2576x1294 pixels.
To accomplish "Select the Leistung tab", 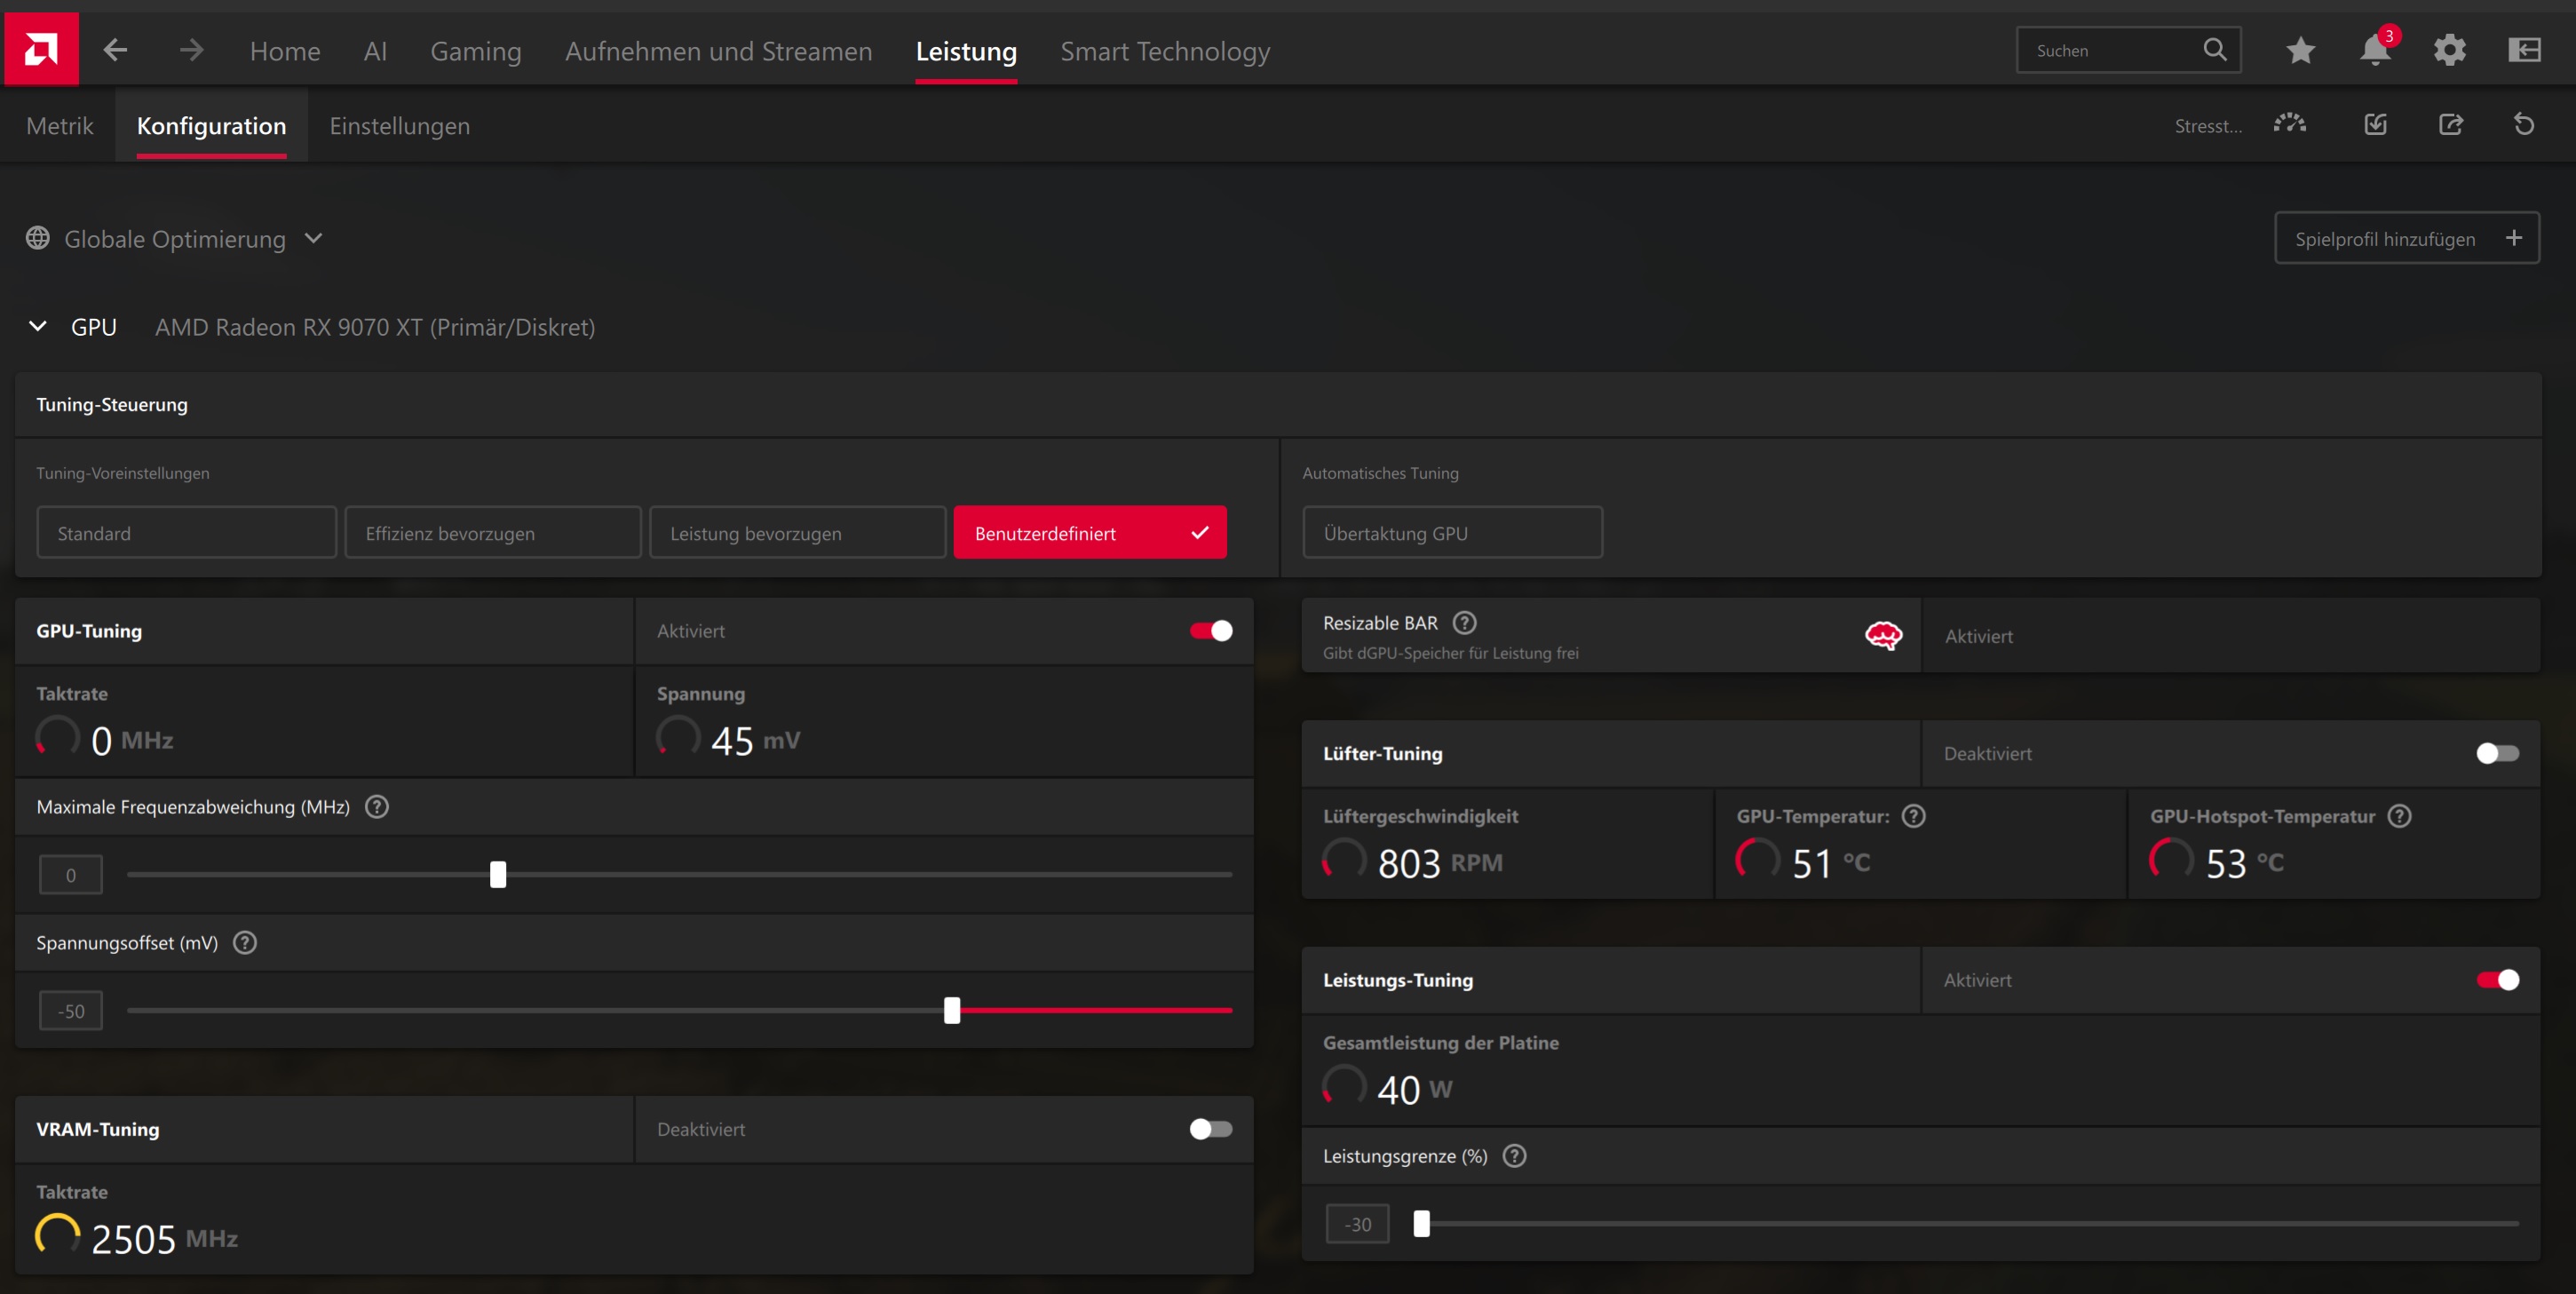I will (966, 51).
